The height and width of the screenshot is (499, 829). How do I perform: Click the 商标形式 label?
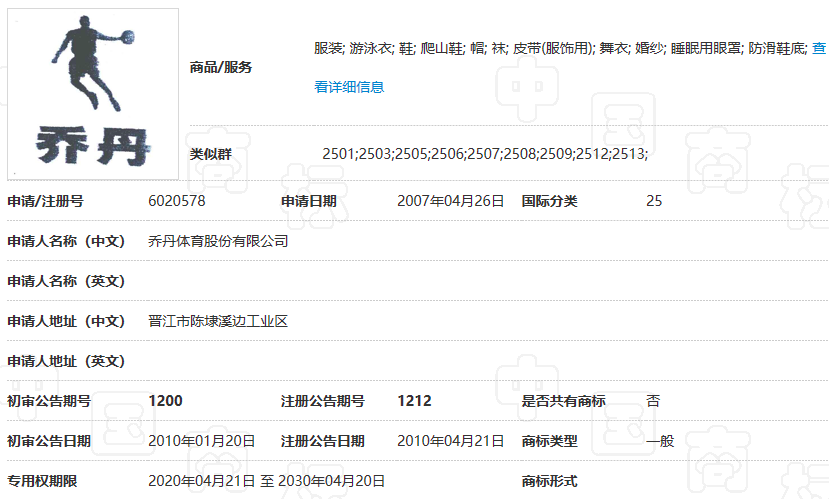tap(549, 481)
